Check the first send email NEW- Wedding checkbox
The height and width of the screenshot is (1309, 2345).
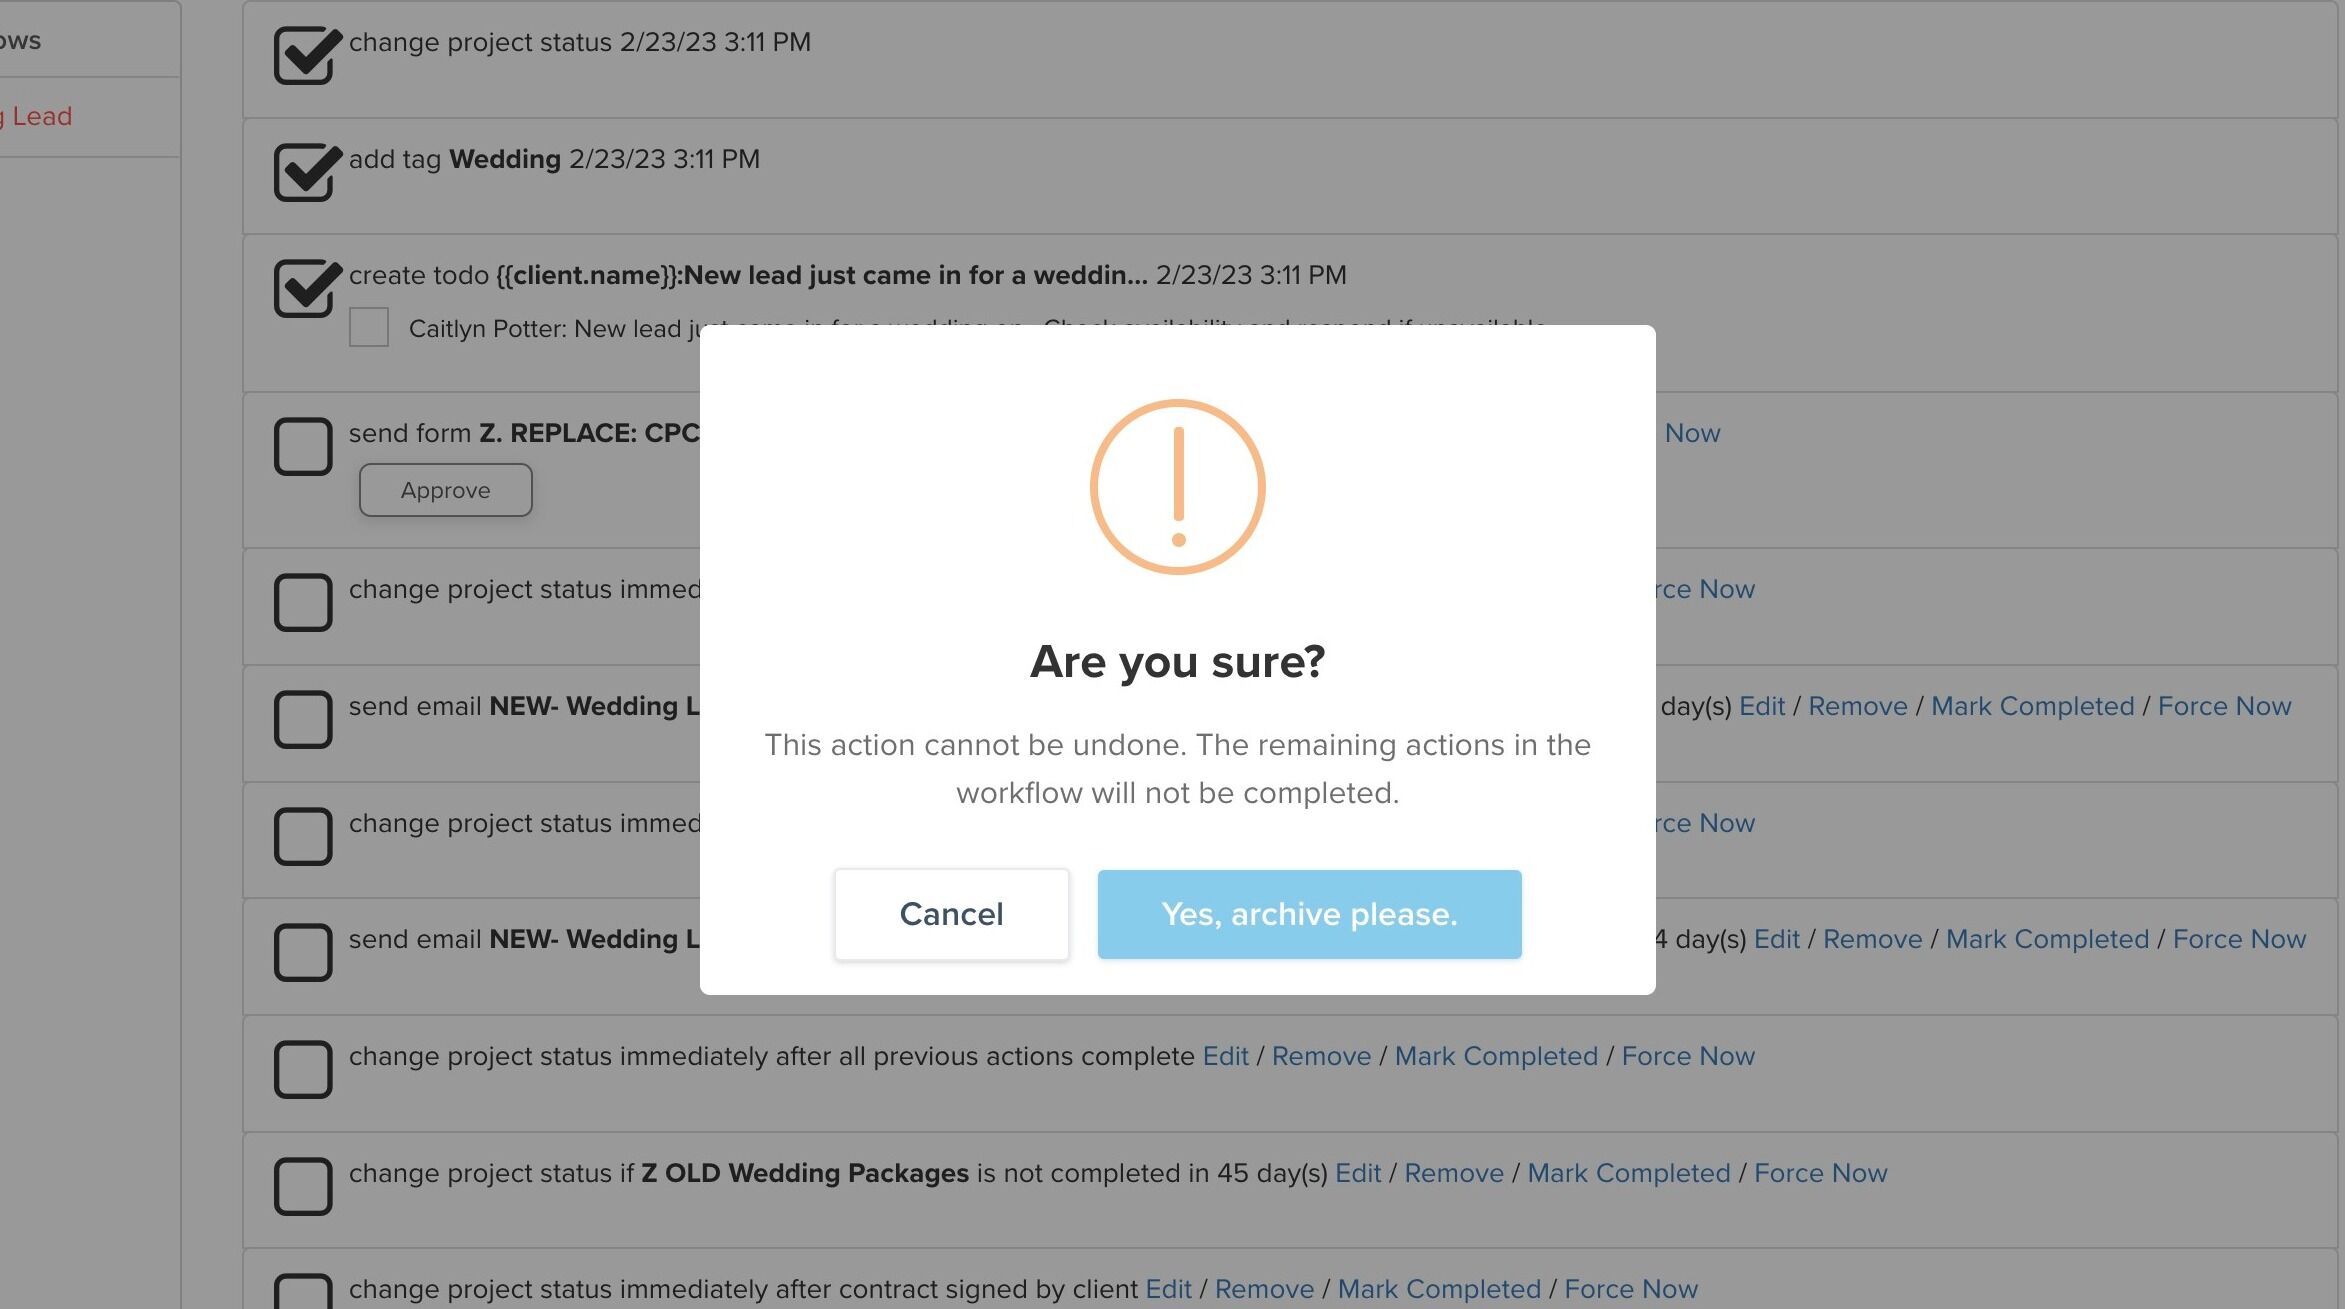(303, 719)
